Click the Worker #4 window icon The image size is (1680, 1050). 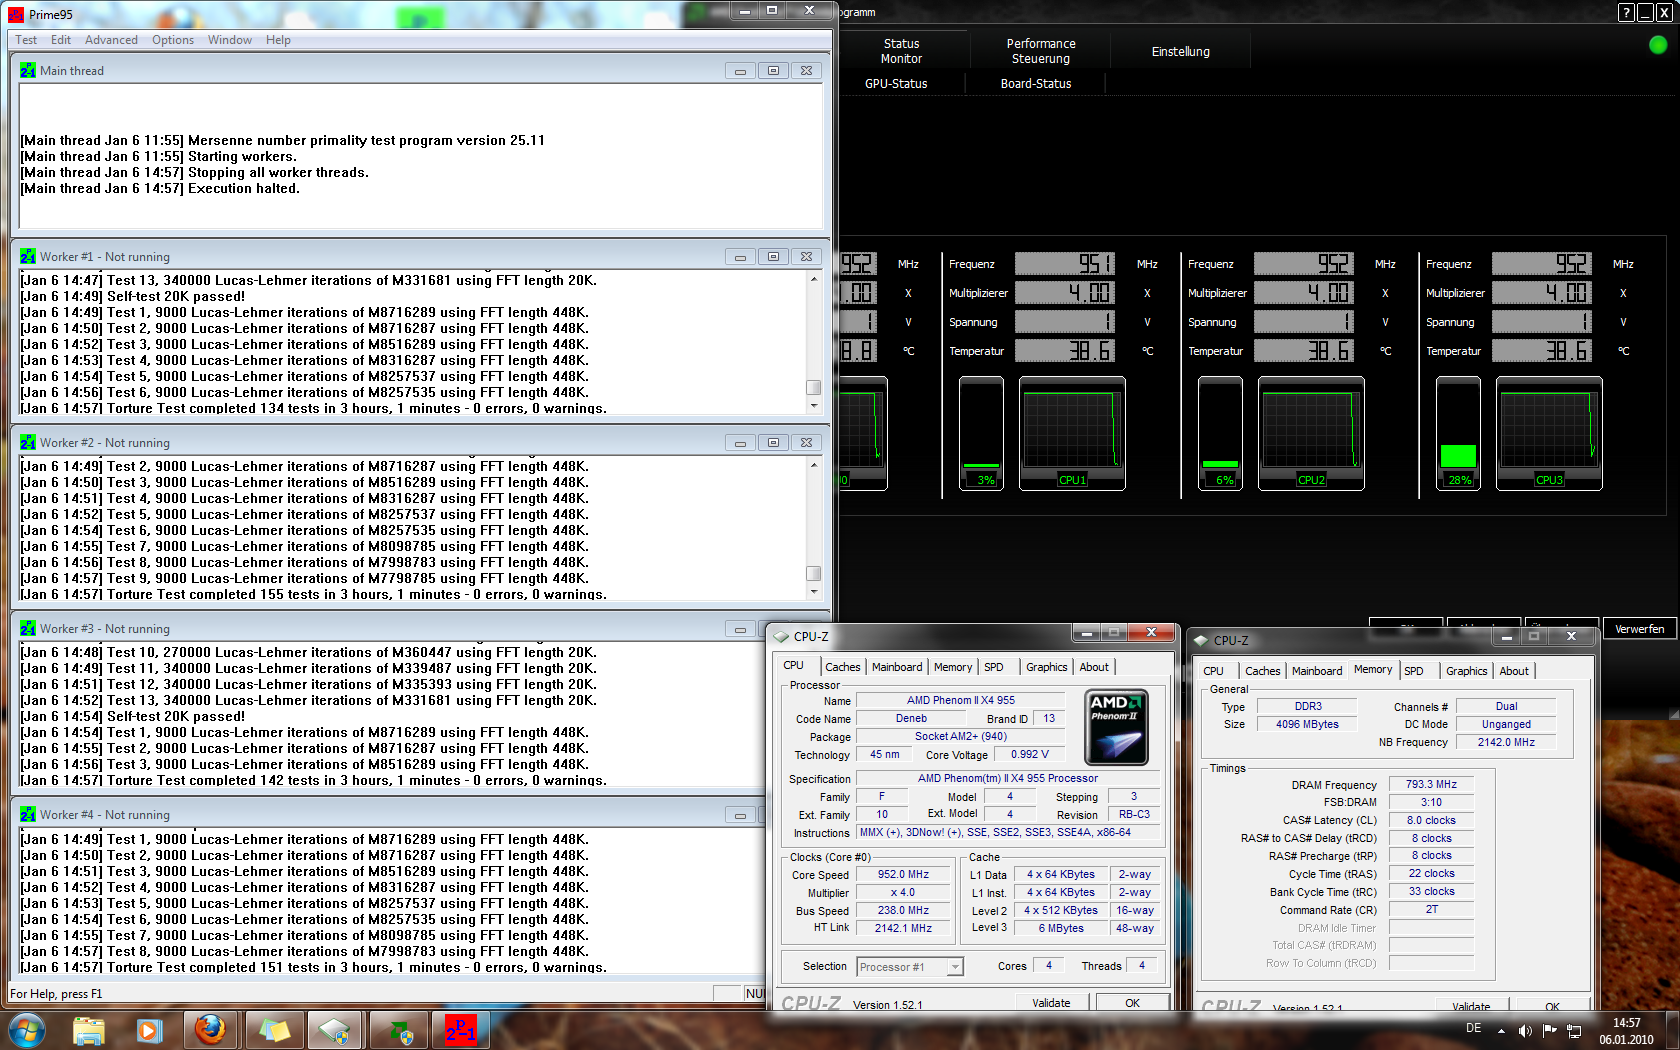(x=28, y=815)
